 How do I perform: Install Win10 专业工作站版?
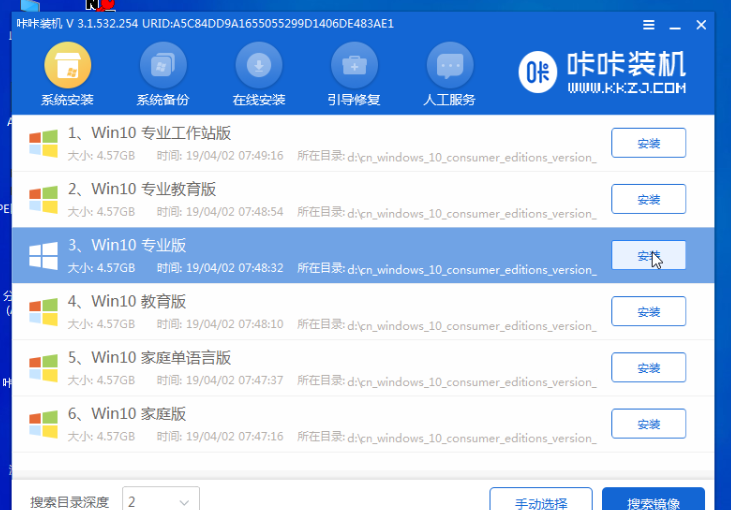[648, 143]
